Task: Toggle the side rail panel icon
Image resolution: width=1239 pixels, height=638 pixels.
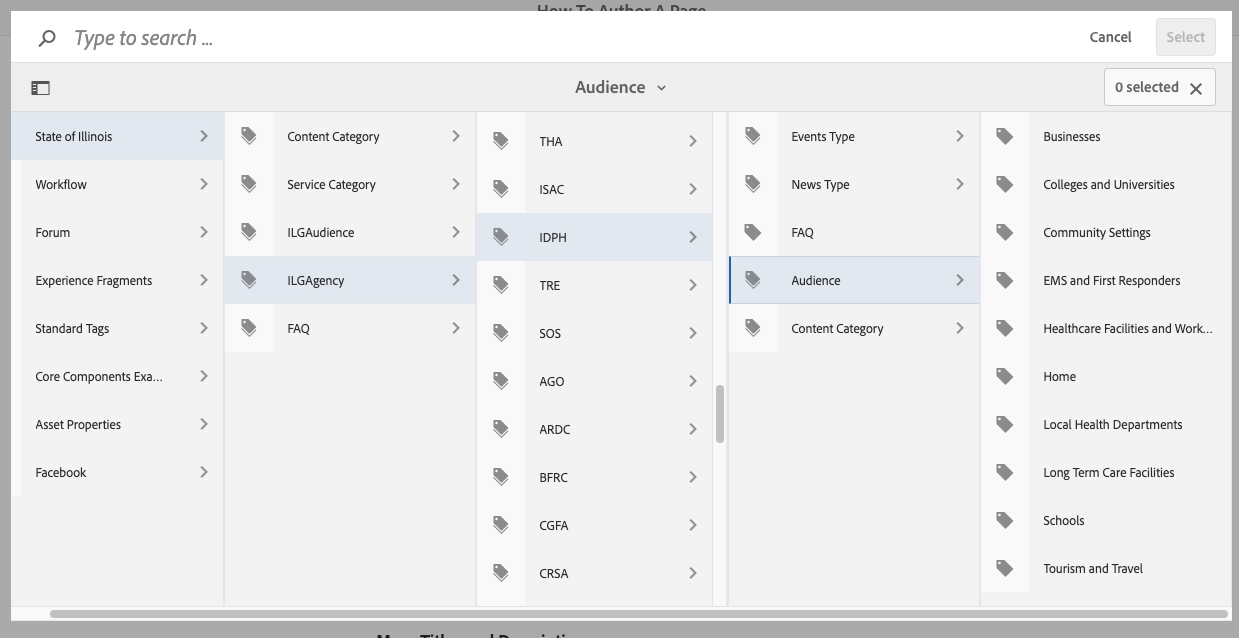Action: [x=40, y=88]
